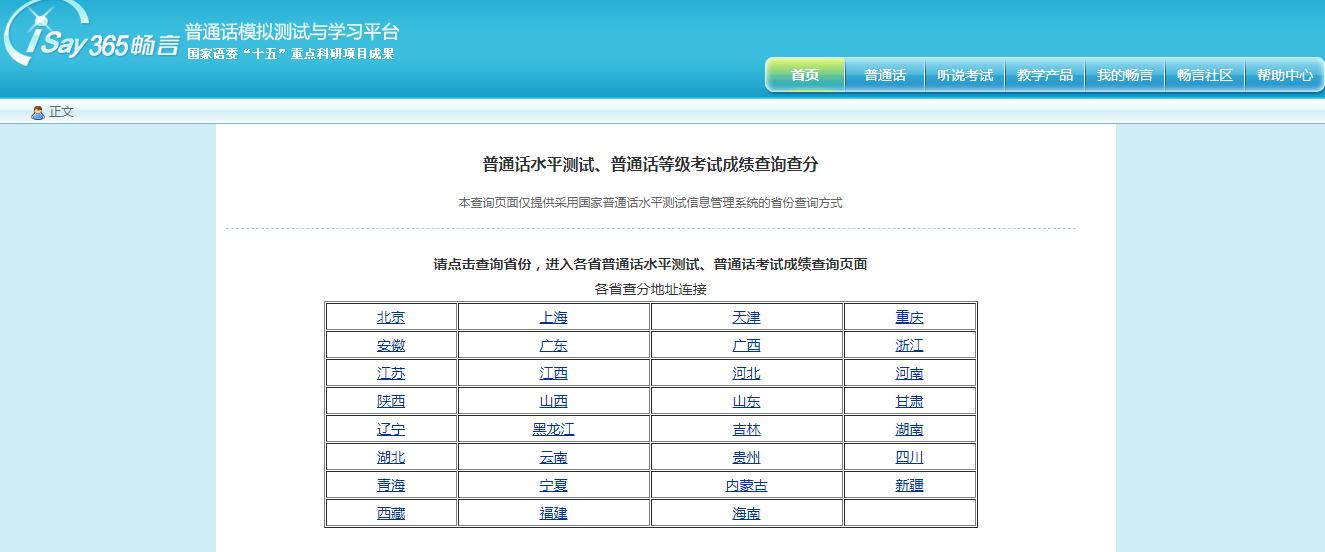The image size is (1325, 552).
Task: Click the 吉林 link
Action: 746,429
